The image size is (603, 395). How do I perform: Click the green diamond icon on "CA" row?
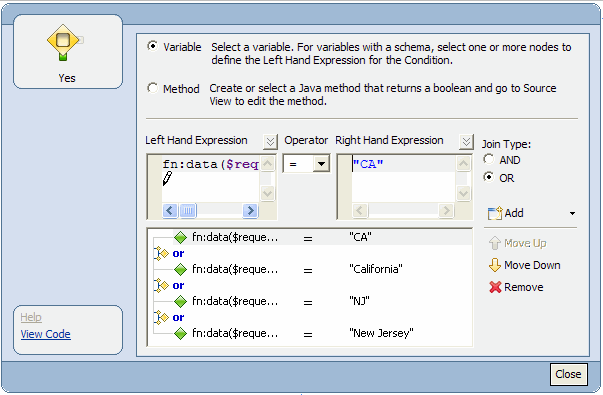click(180, 238)
